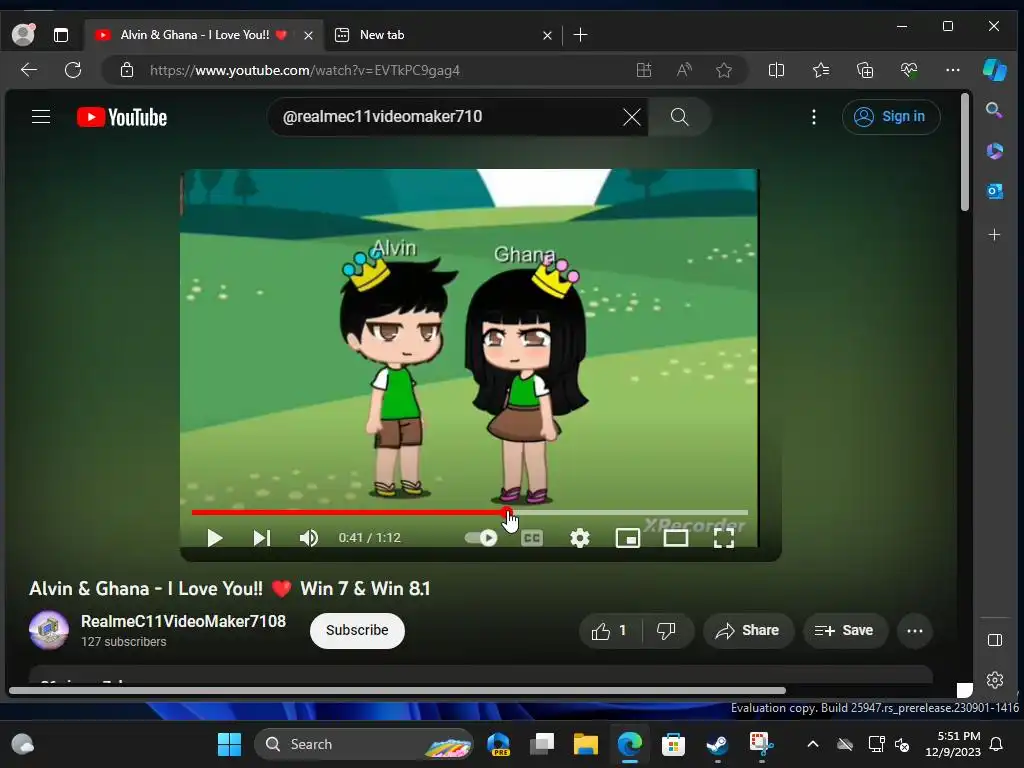Open Microsoft 365 in sidebar
1024x768 pixels.
[x=994, y=151]
